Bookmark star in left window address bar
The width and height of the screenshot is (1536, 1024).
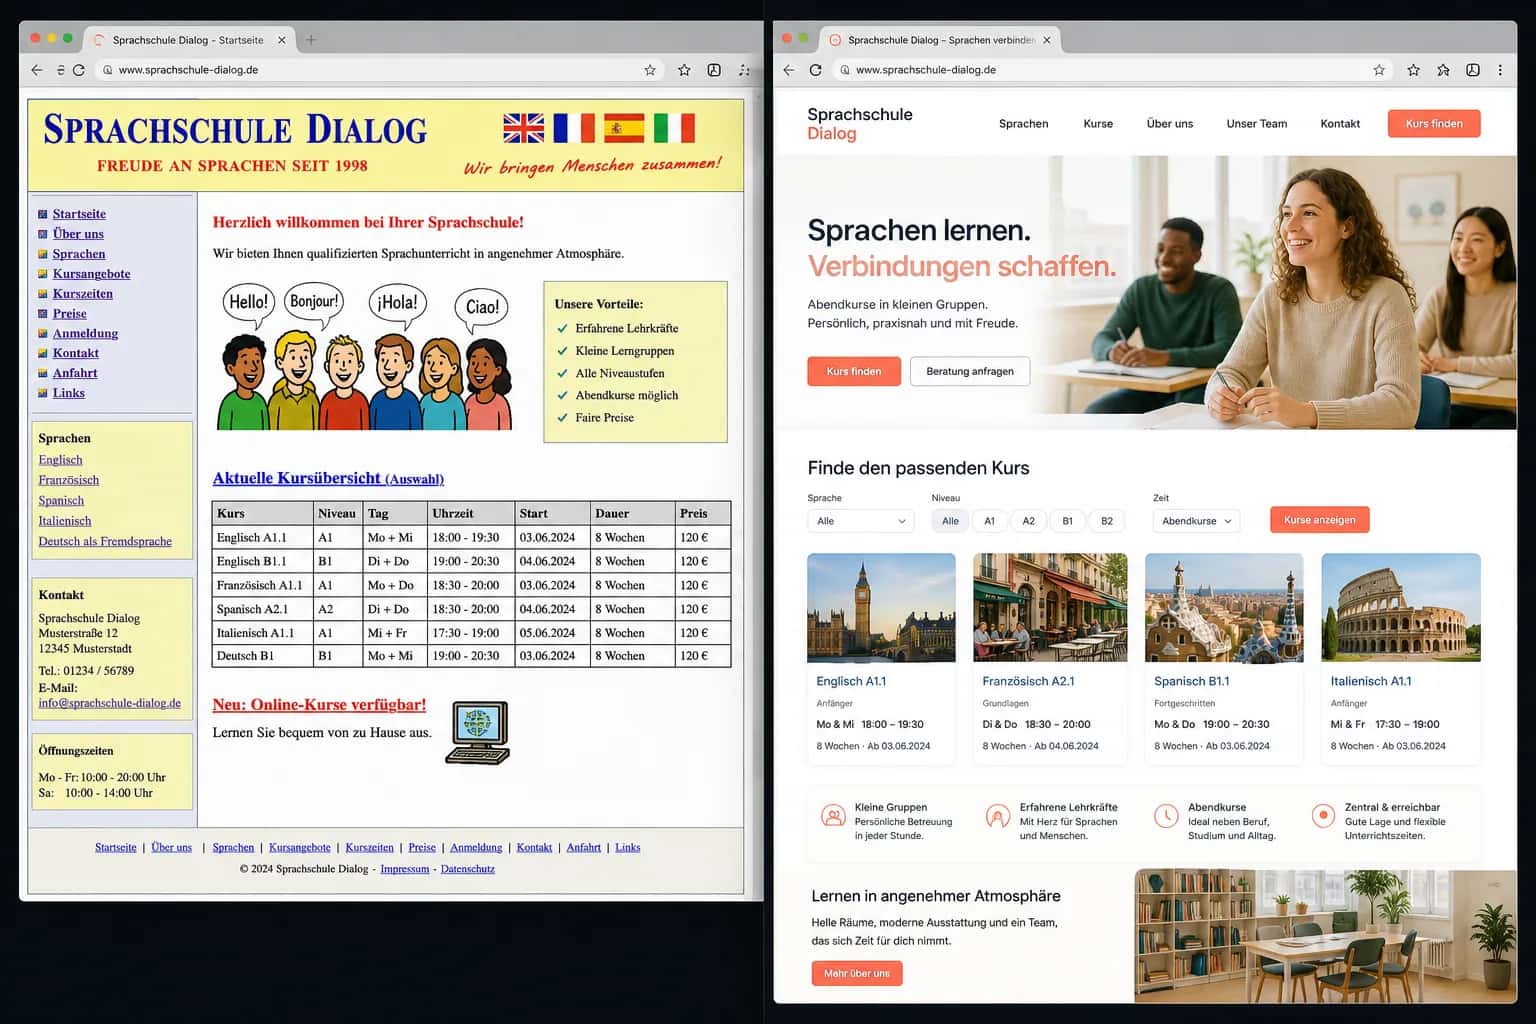(x=650, y=70)
